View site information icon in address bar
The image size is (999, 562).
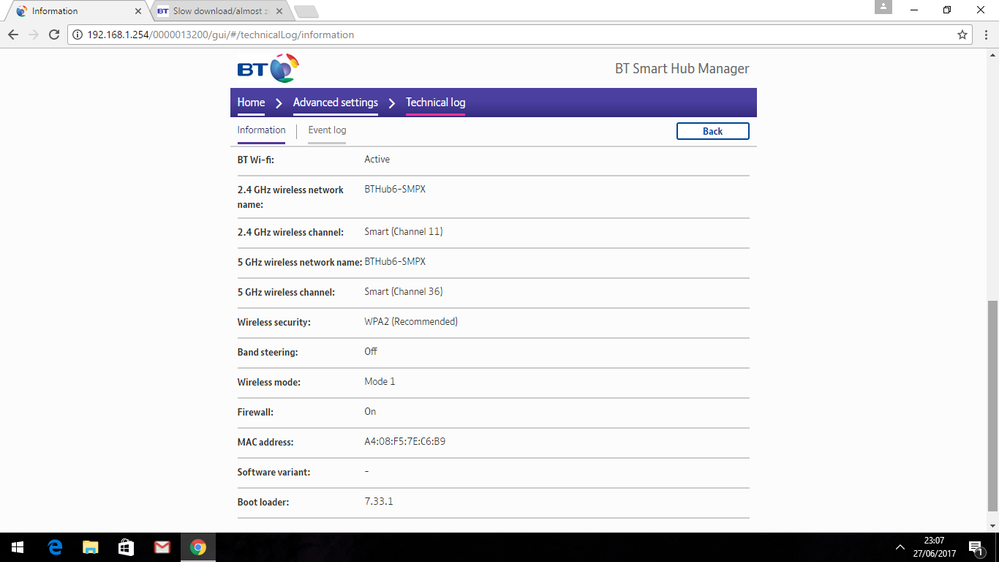point(77,35)
